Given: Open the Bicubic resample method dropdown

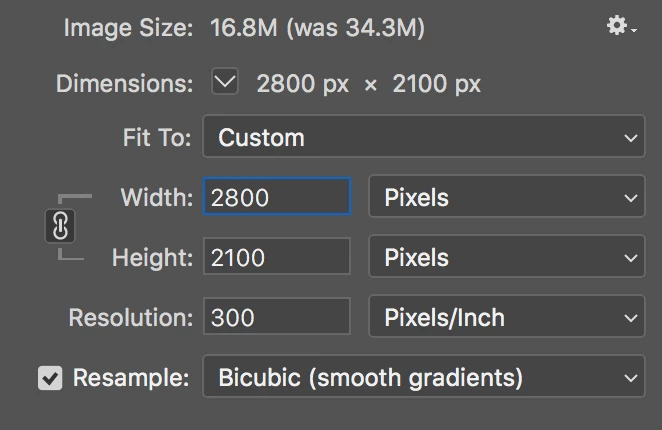Looking at the screenshot, I should coord(424,376).
